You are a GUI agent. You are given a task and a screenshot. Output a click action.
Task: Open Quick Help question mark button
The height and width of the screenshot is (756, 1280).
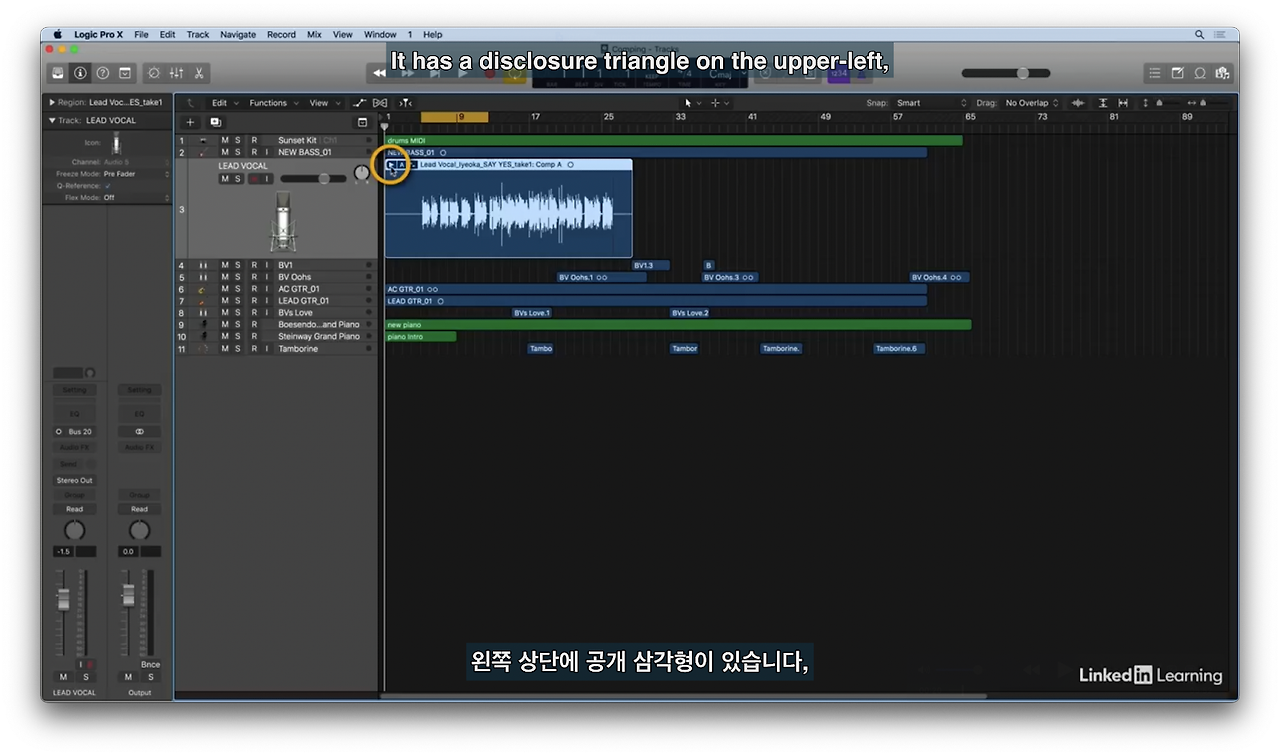(103, 73)
